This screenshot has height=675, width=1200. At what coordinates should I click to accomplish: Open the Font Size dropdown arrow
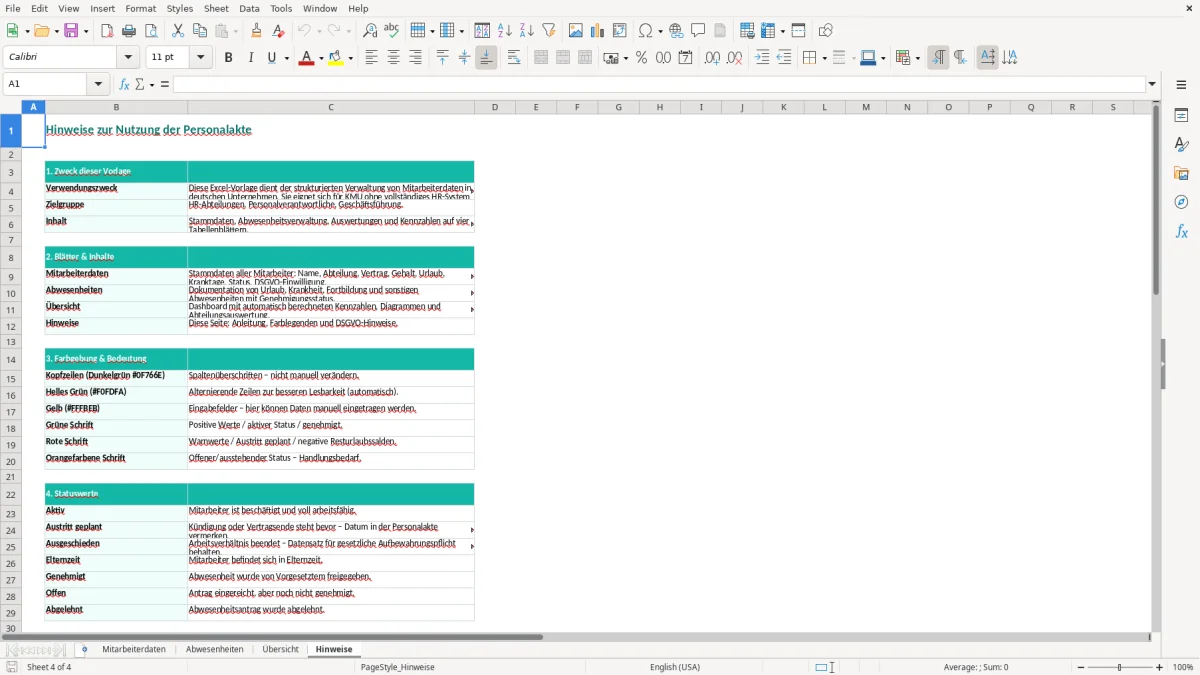click(201, 58)
